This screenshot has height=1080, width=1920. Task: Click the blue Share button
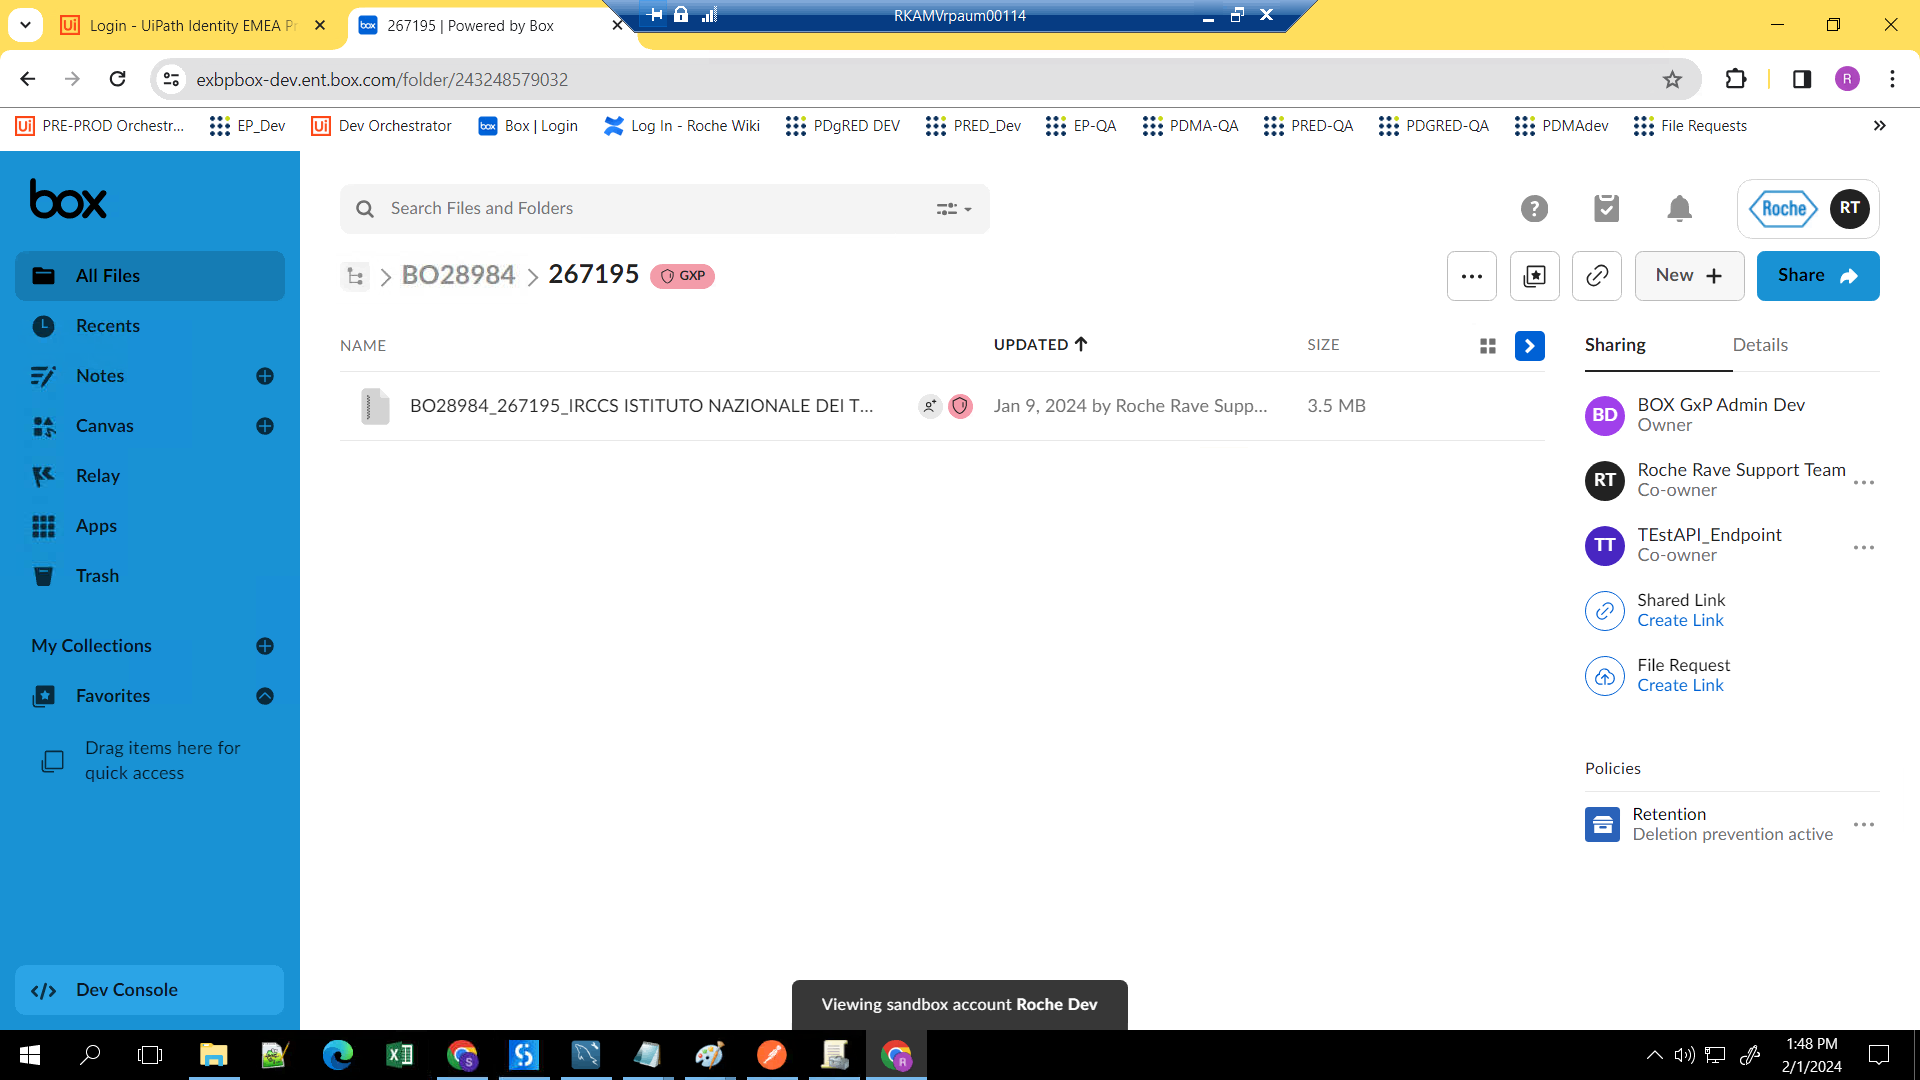tap(1817, 276)
